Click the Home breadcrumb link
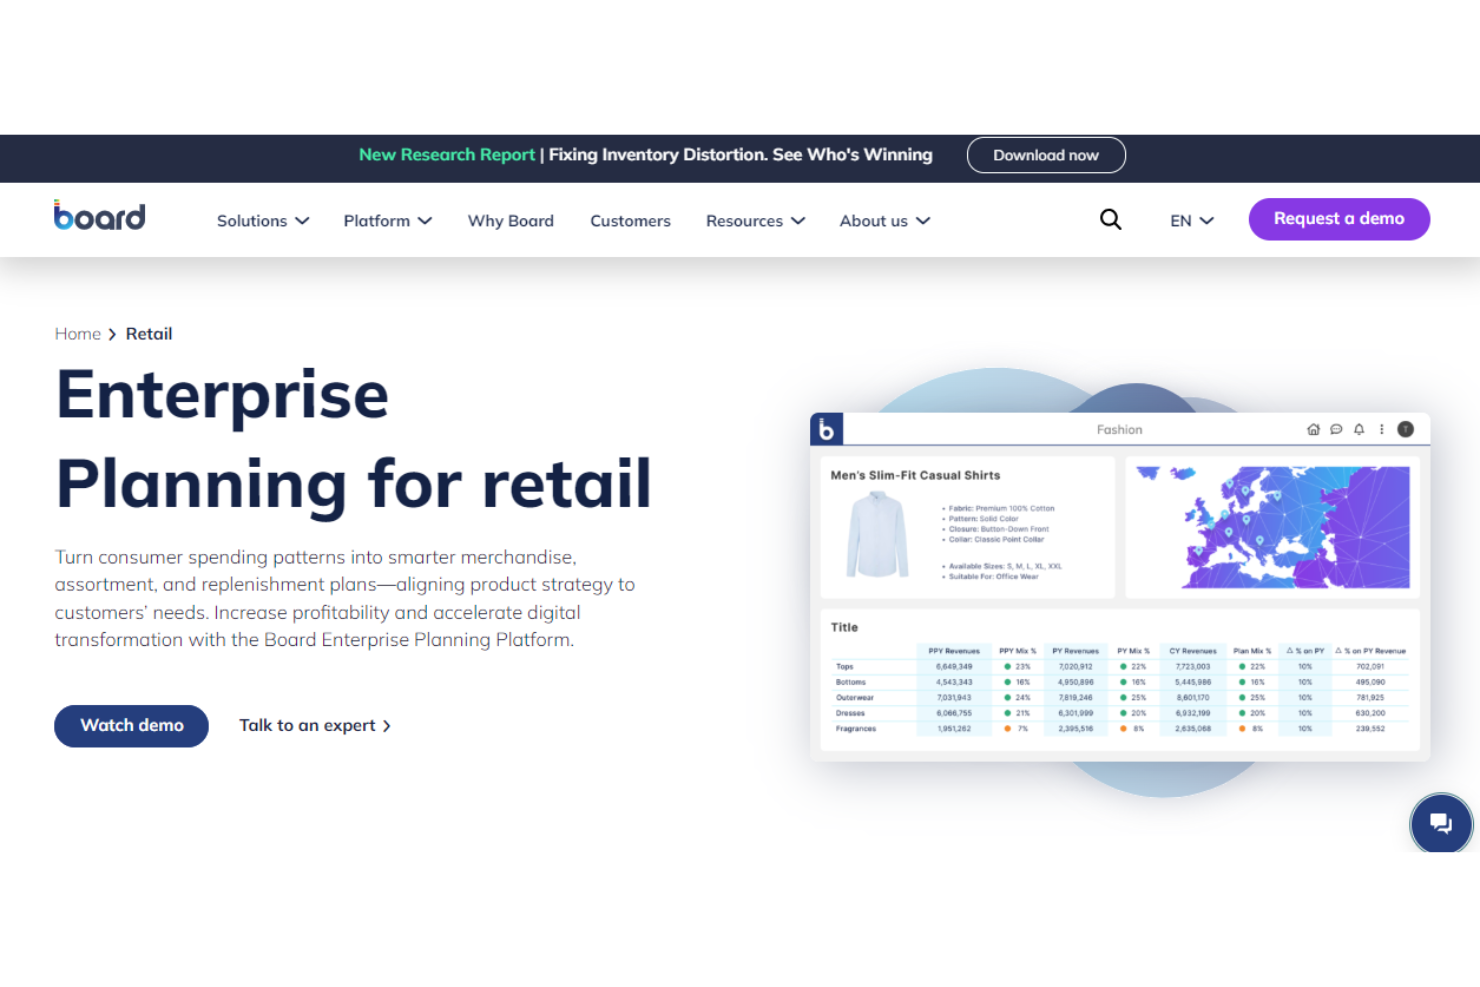The width and height of the screenshot is (1480, 987). coord(78,334)
